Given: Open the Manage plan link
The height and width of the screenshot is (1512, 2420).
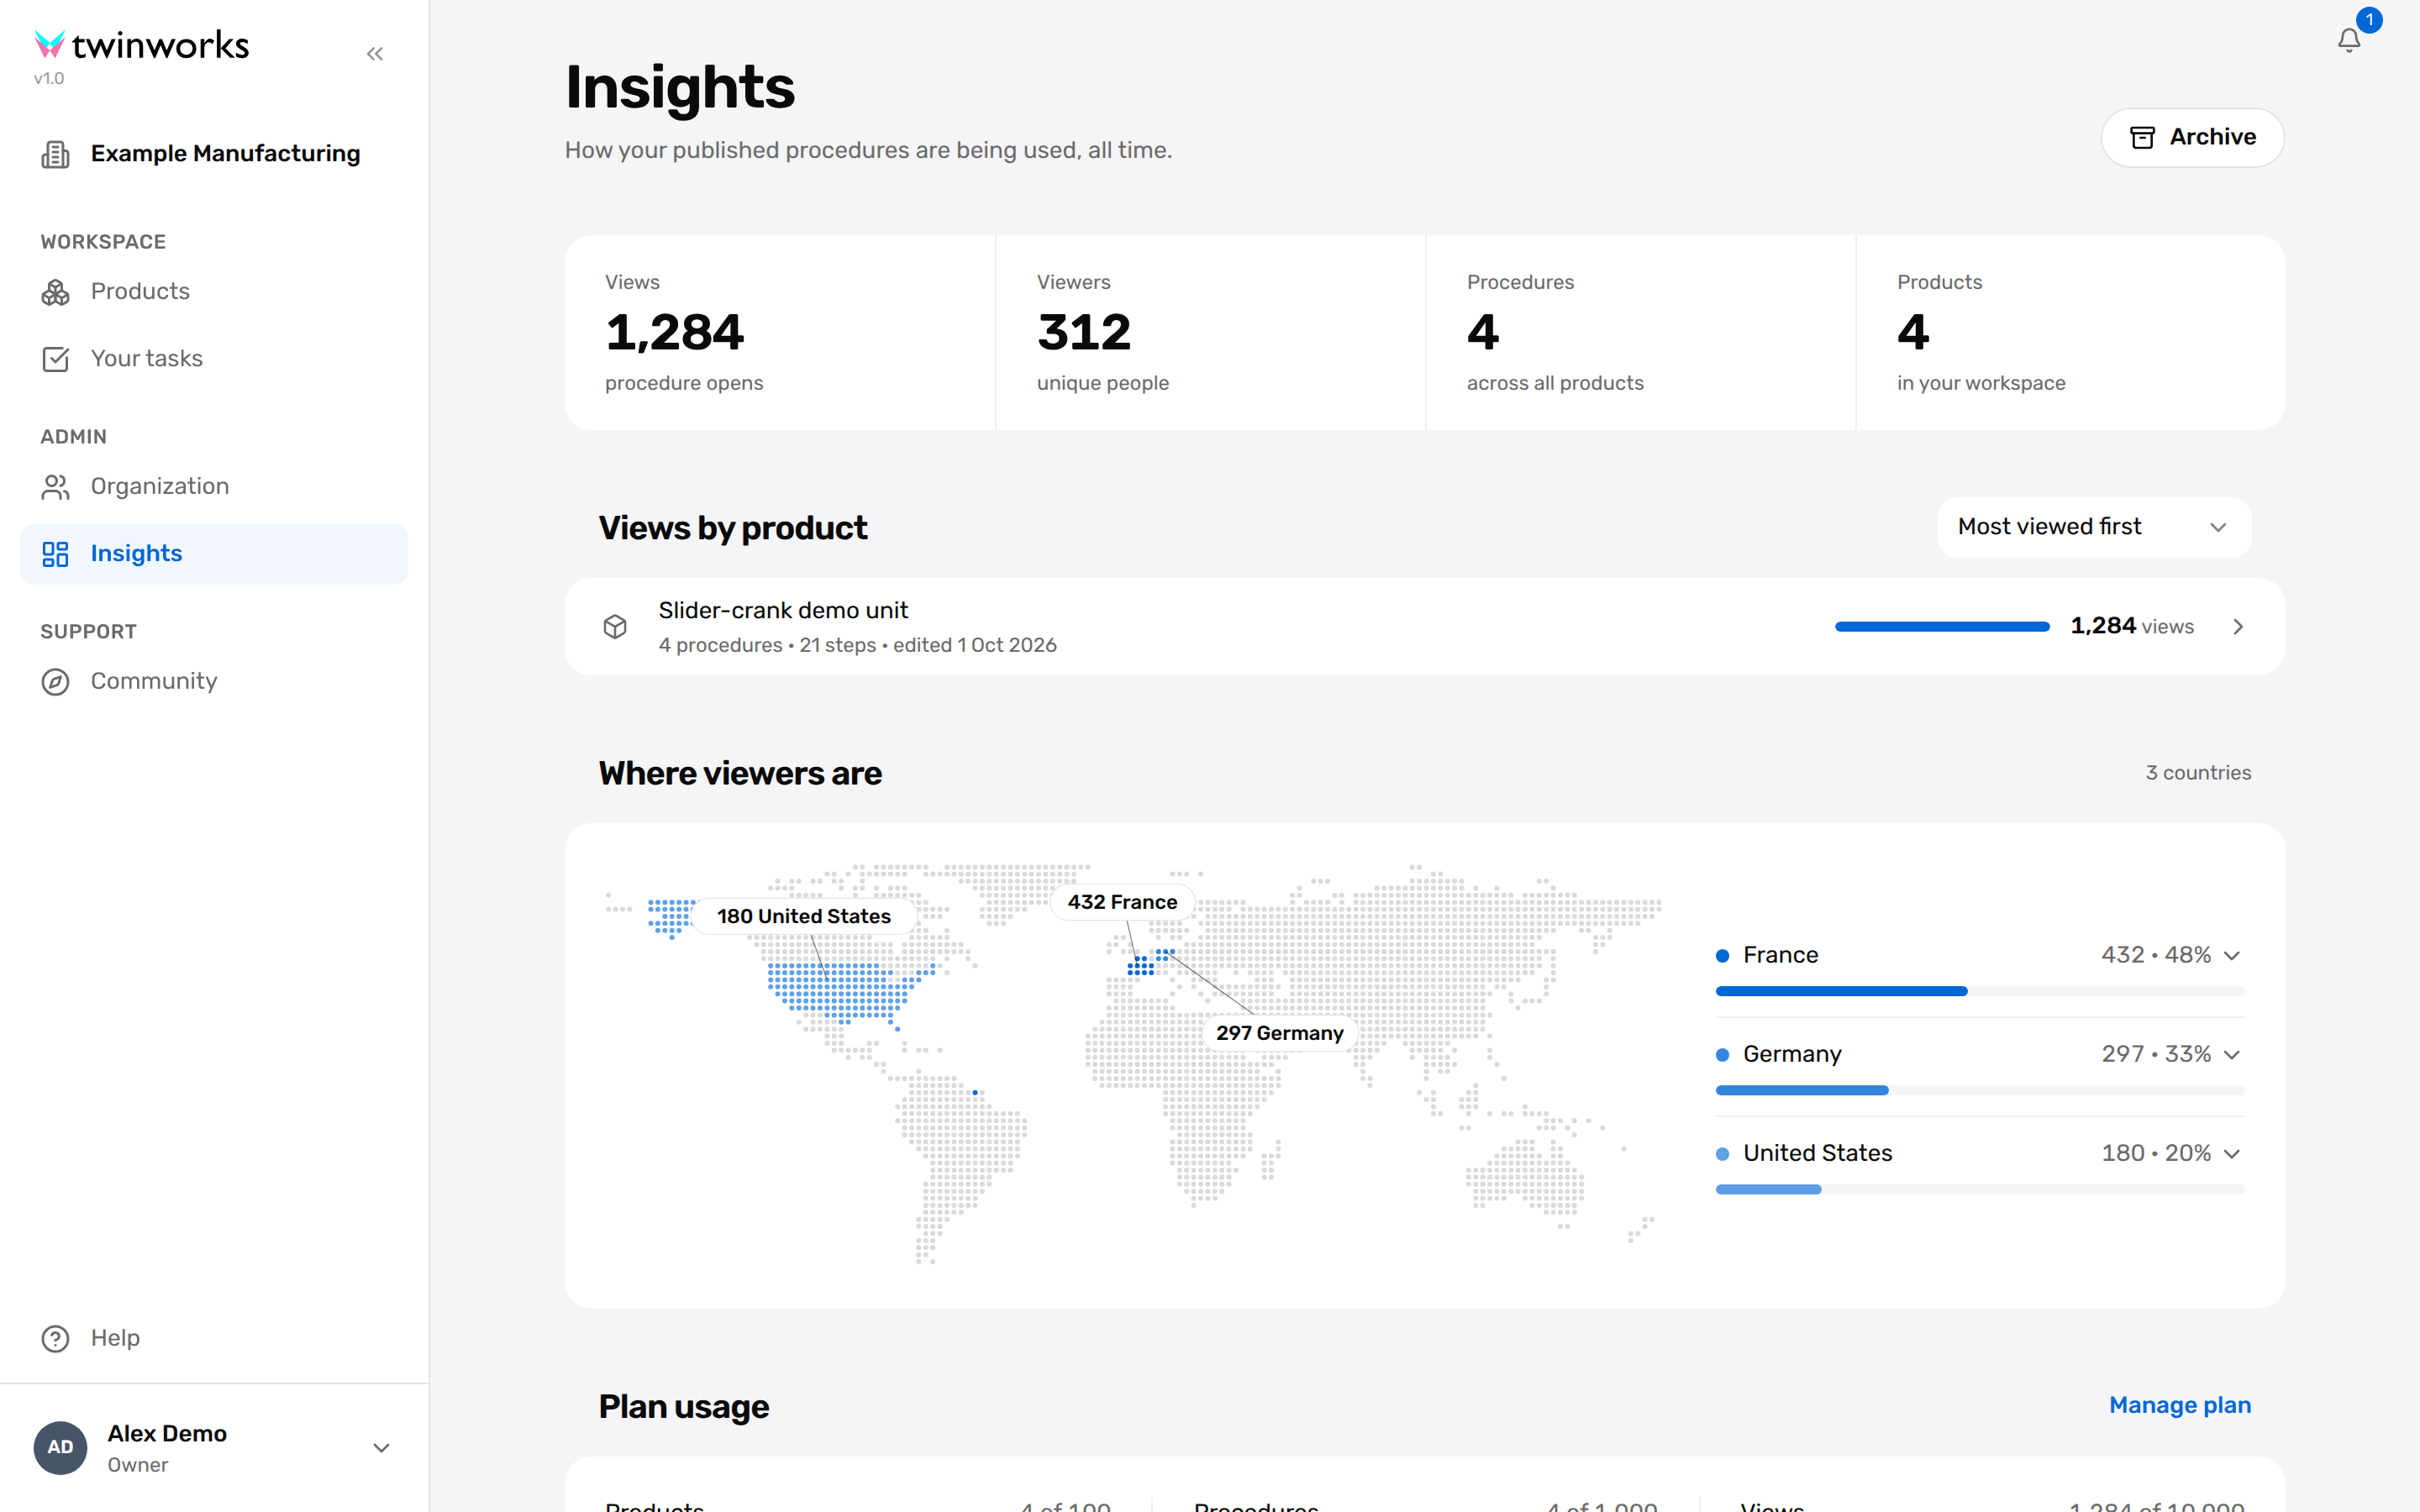Looking at the screenshot, I should click(x=2179, y=1405).
